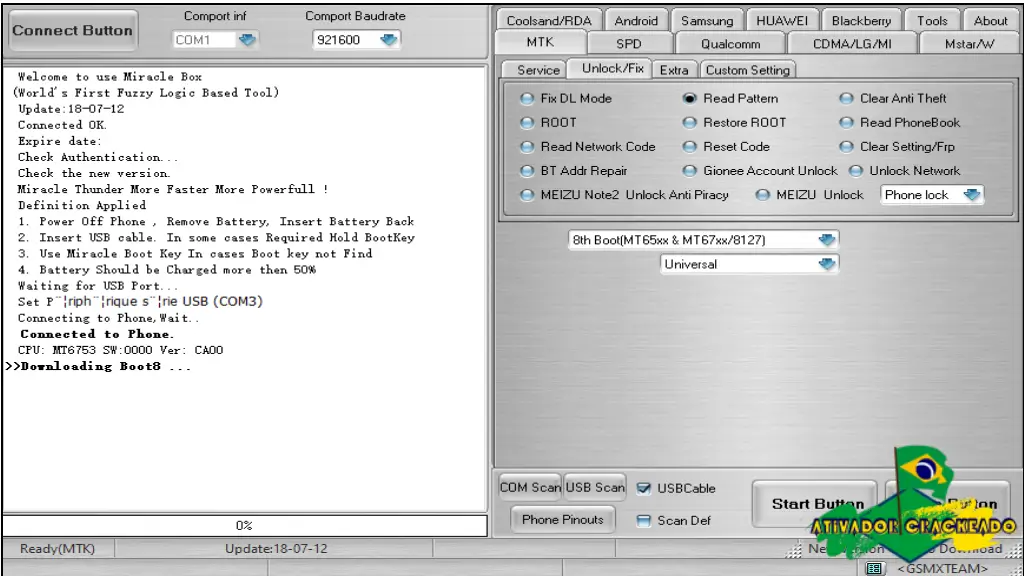
Task: Open the Tools tab
Action: (932, 21)
